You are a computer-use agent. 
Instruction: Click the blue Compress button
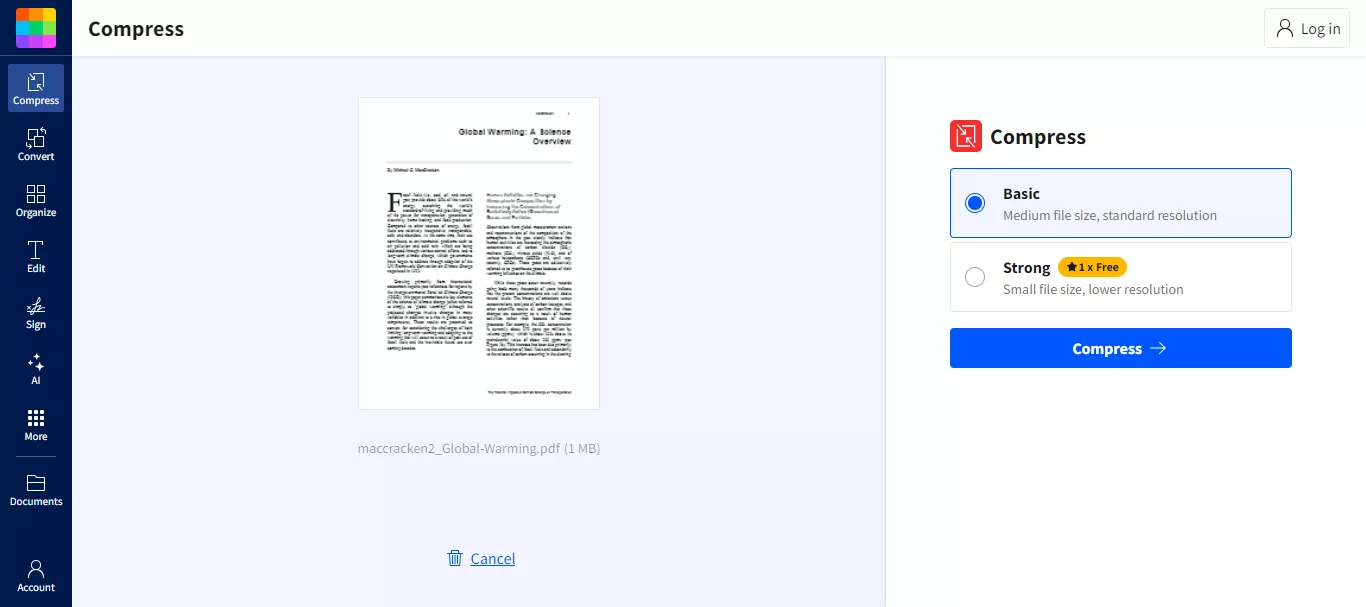pos(1120,348)
